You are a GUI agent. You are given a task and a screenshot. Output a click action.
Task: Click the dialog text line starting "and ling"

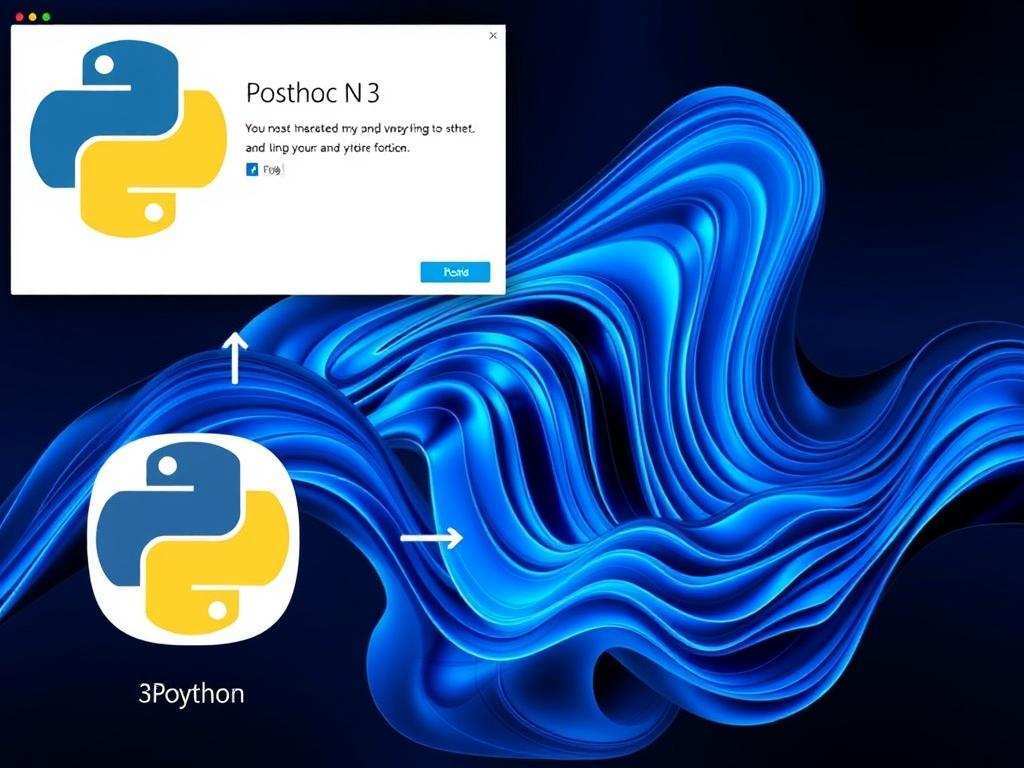[x=327, y=148]
